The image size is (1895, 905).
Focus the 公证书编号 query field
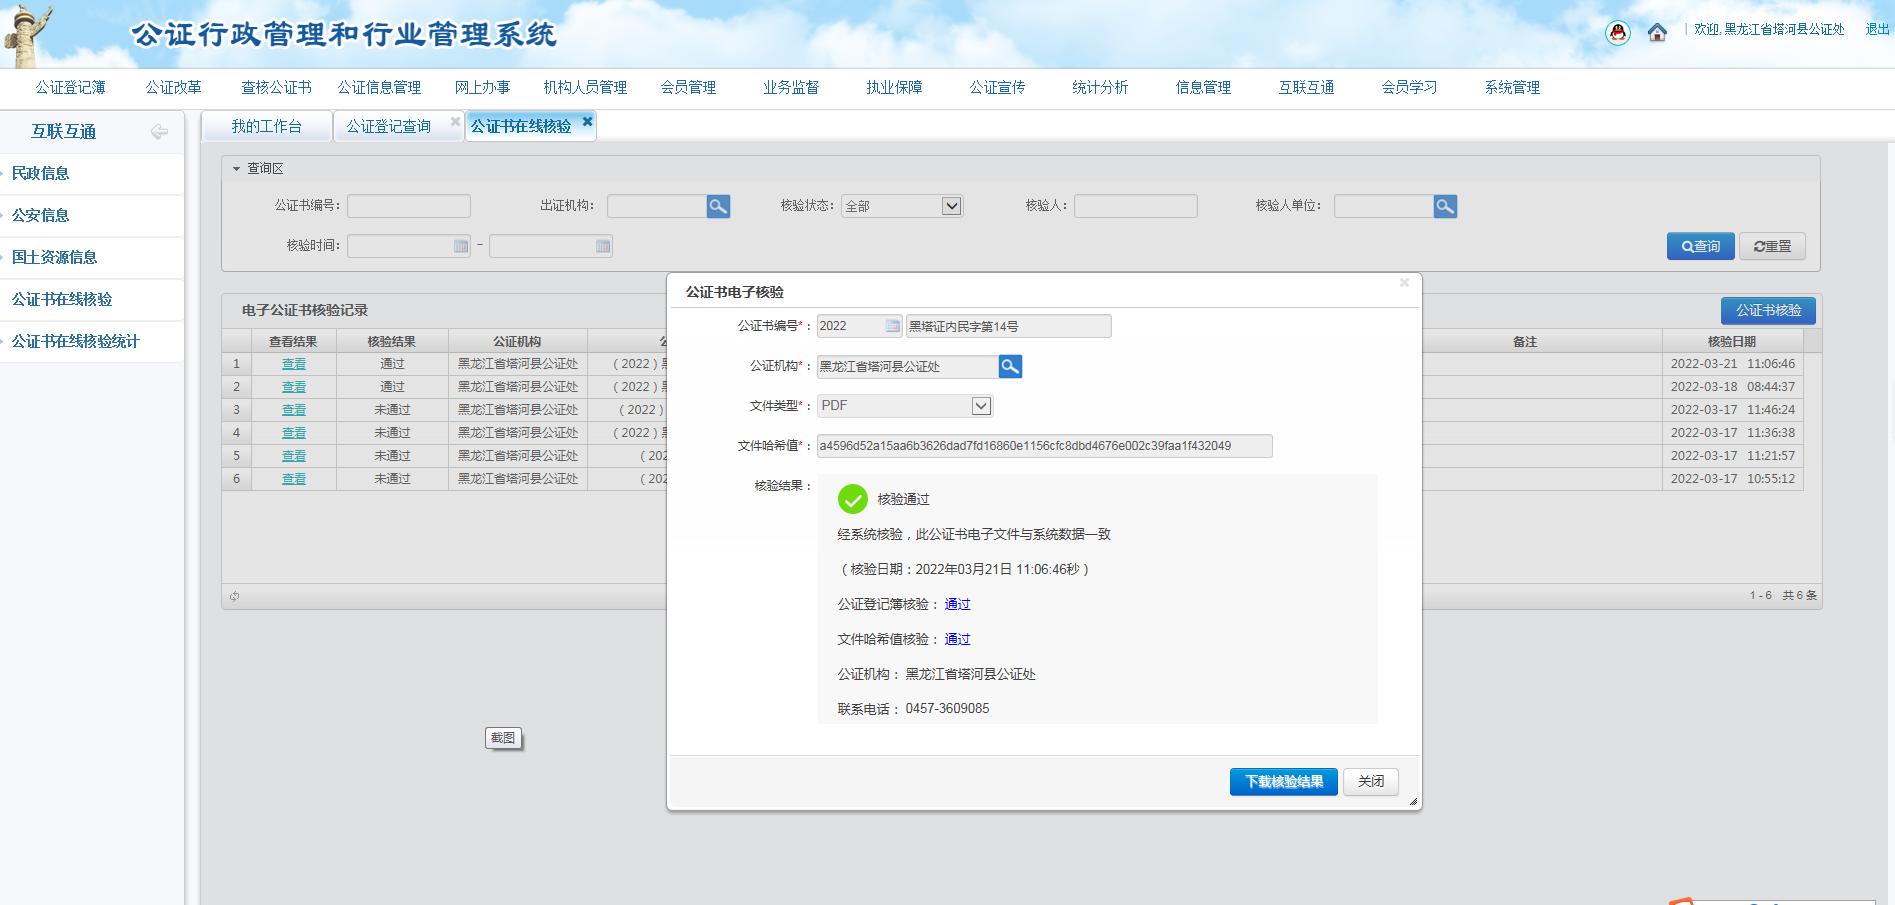409,206
